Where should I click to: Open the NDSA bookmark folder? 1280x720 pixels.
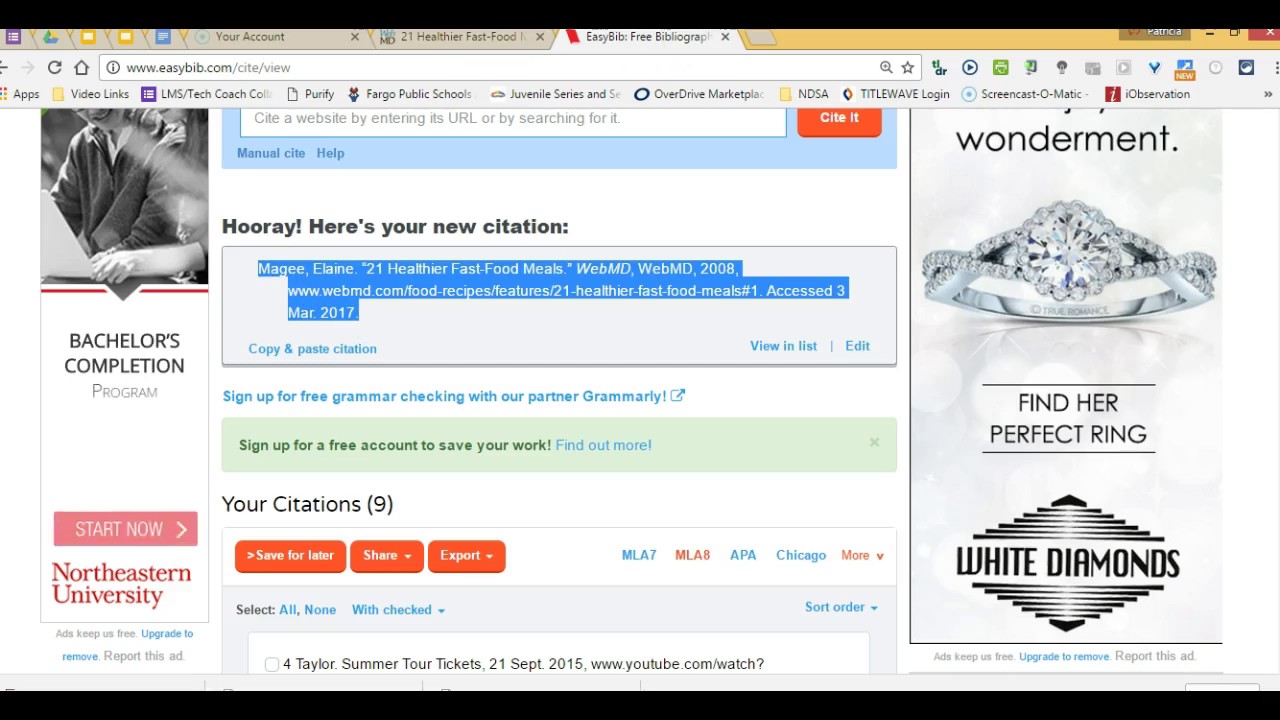803,94
